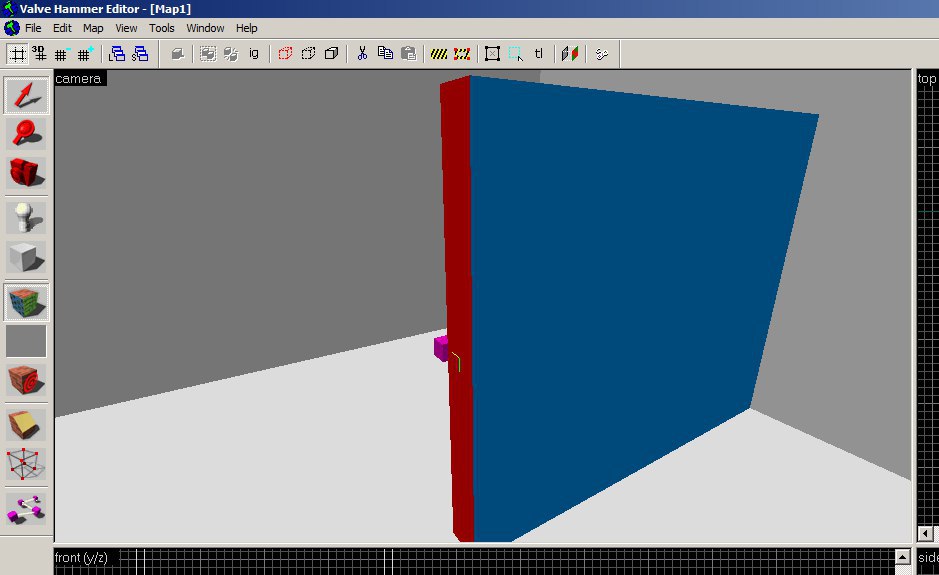939x575 pixels.
Task: Click the run map icon
Action: [602, 54]
